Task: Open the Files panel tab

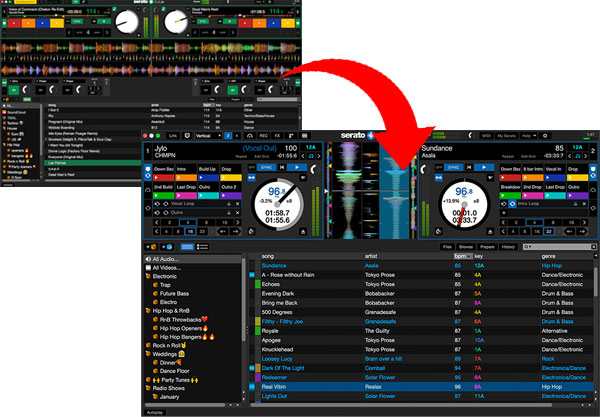Action: pyautogui.click(x=447, y=247)
